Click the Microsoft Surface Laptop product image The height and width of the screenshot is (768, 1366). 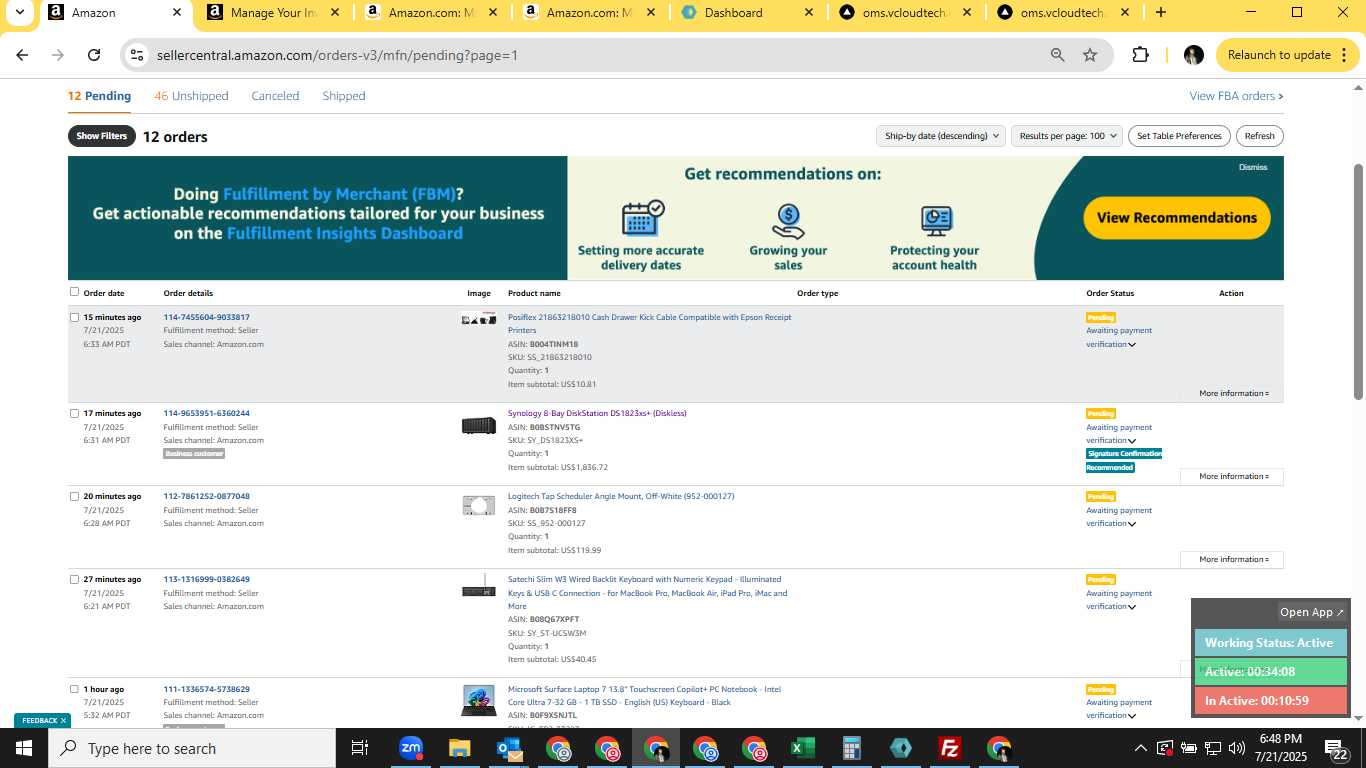tap(478, 700)
